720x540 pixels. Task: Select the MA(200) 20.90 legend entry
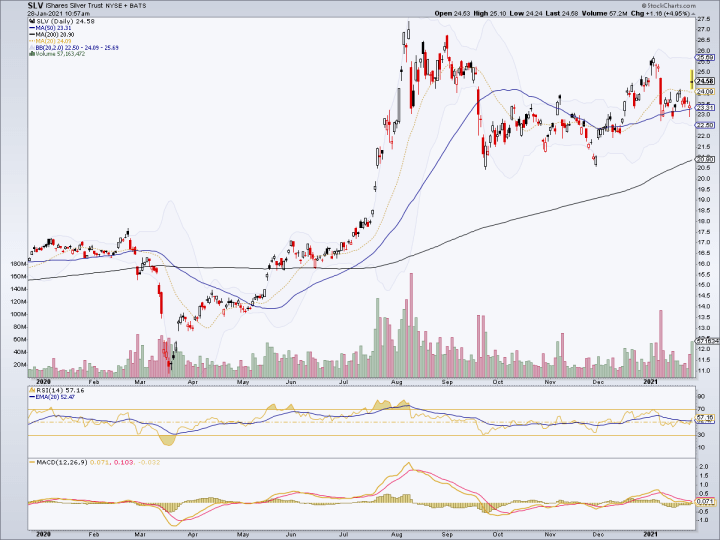[x=52, y=34]
